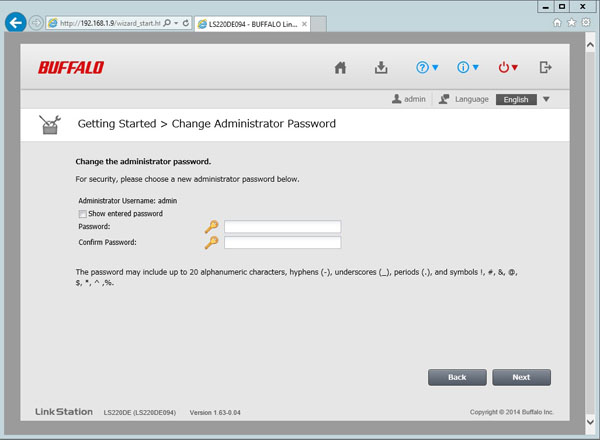This screenshot has width=600, height=440.
Task: Click the LinkStation footer logo
Action: point(64,412)
